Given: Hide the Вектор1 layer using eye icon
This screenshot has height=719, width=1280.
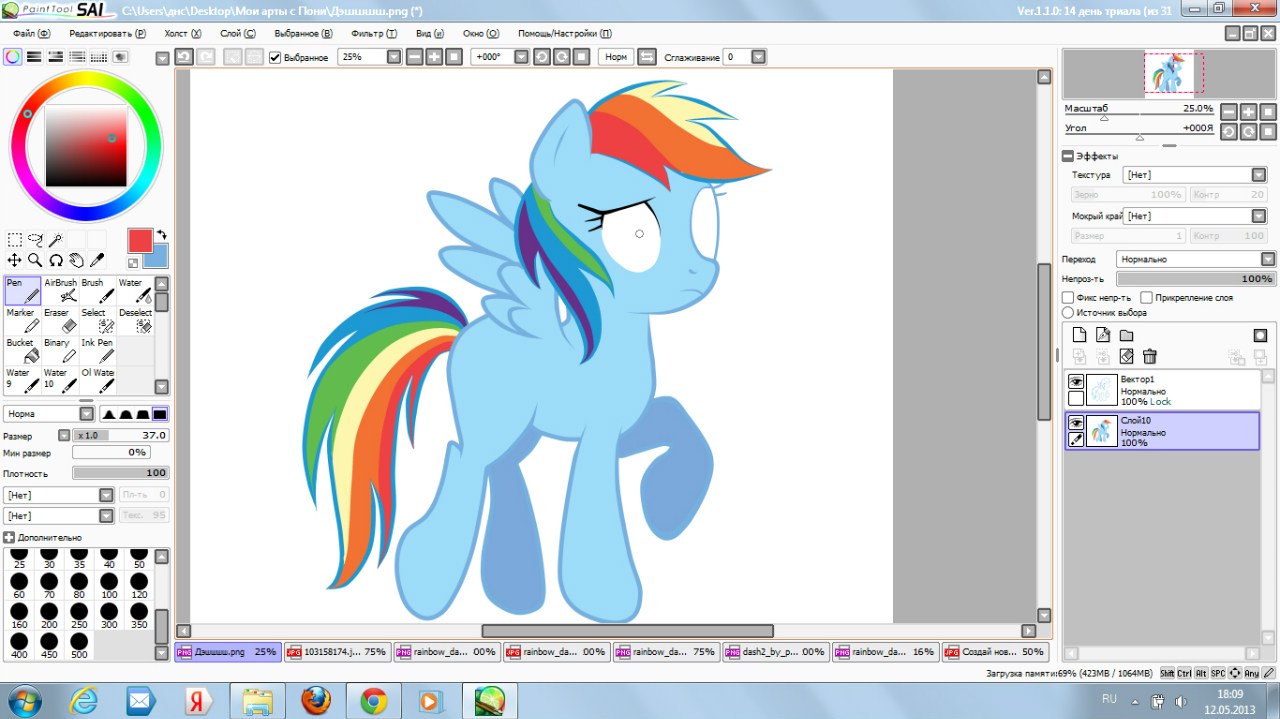Looking at the screenshot, I should tap(1076, 382).
